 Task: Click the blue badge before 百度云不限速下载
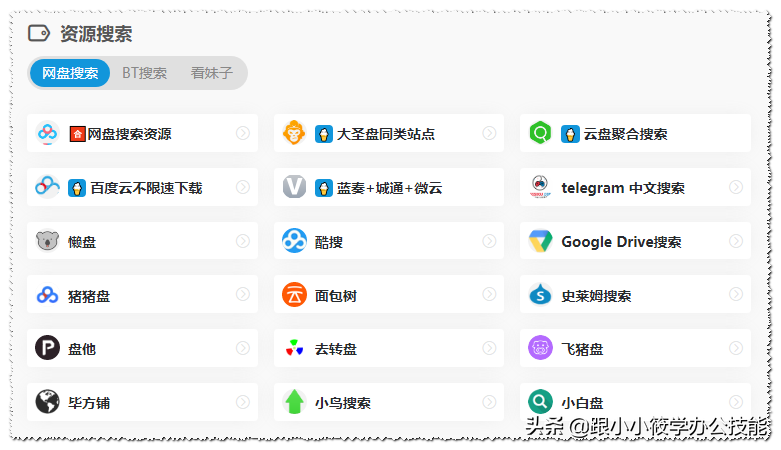77,188
